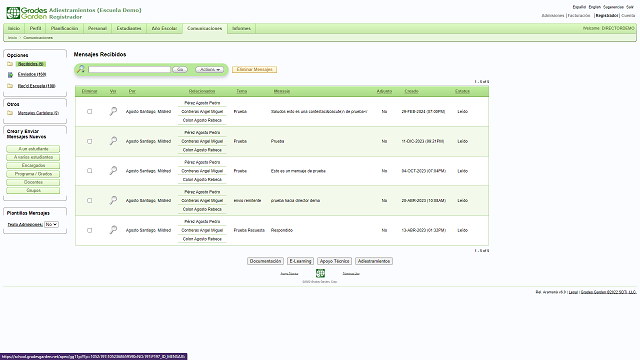
Task: Check the 04-OCT-2023 message delete checkbox
Action: tap(89, 171)
